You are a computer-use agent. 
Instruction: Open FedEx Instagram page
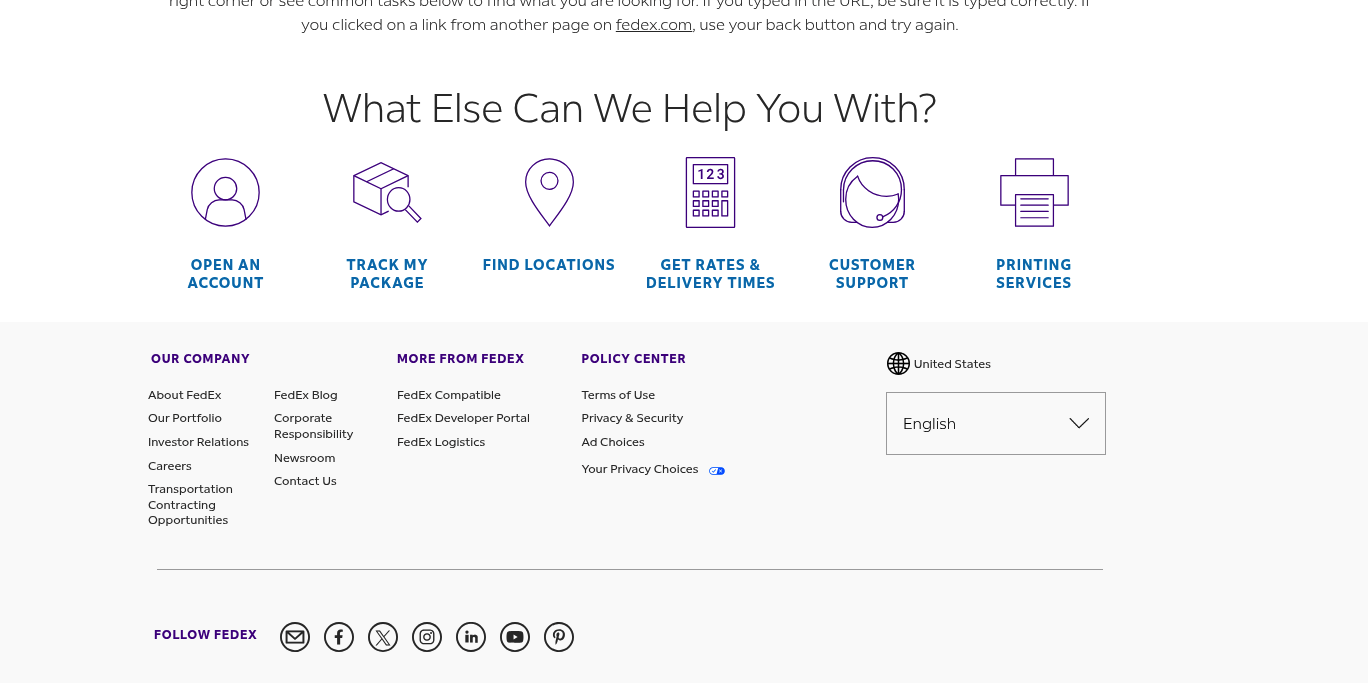click(x=427, y=637)
